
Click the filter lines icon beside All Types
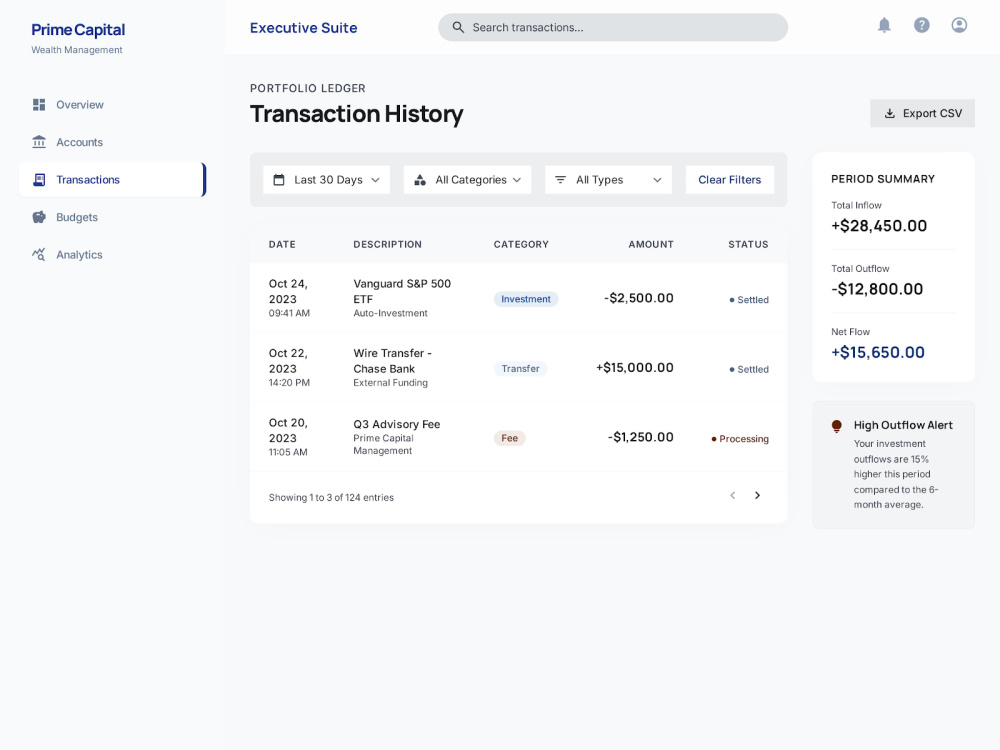click(x=560, y=180)
